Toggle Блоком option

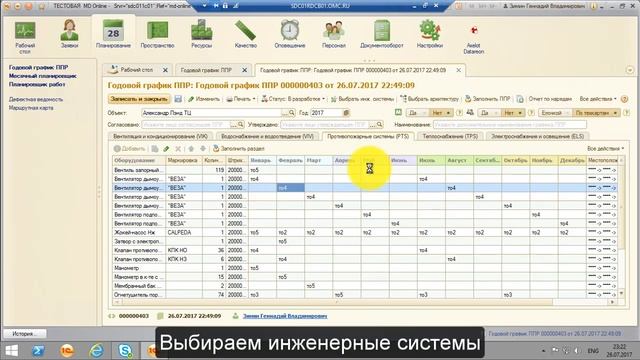(x=555, y=113)
